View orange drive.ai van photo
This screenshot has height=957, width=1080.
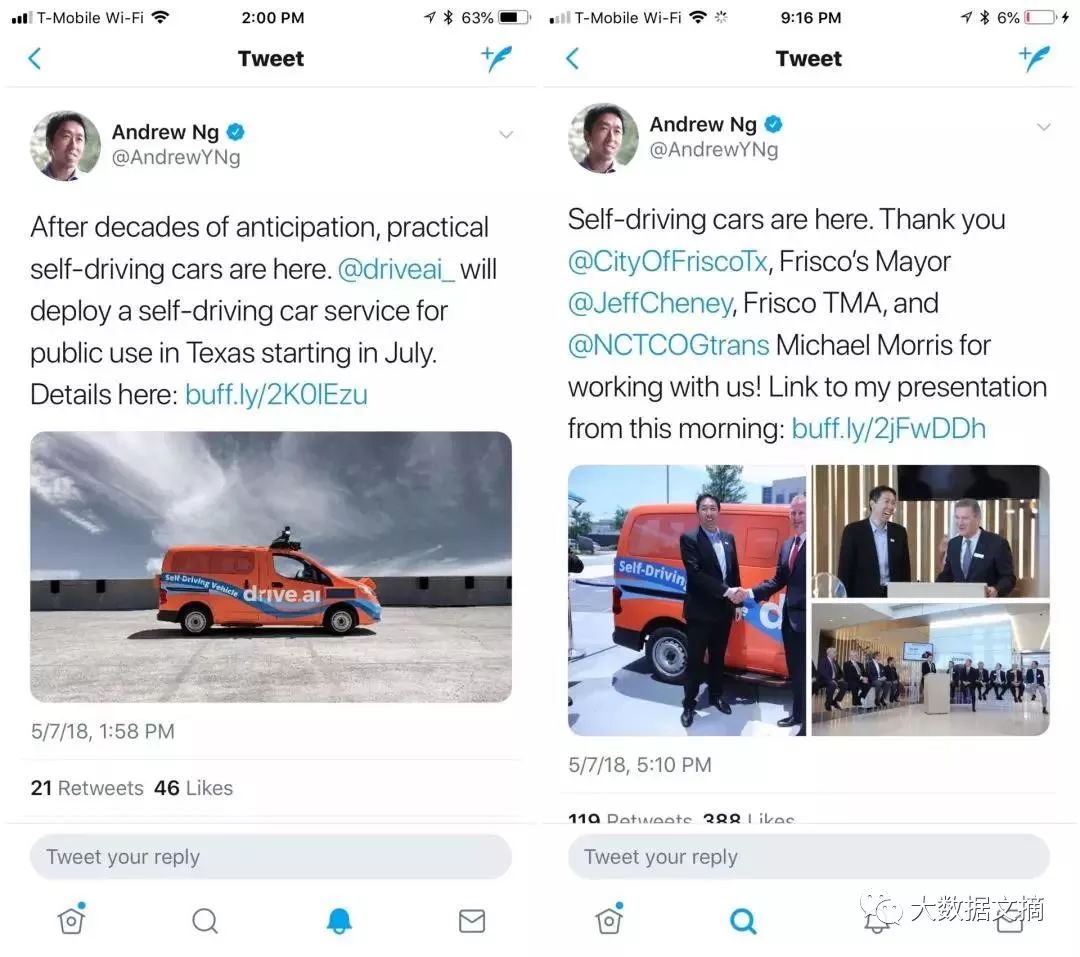[271, 567]
